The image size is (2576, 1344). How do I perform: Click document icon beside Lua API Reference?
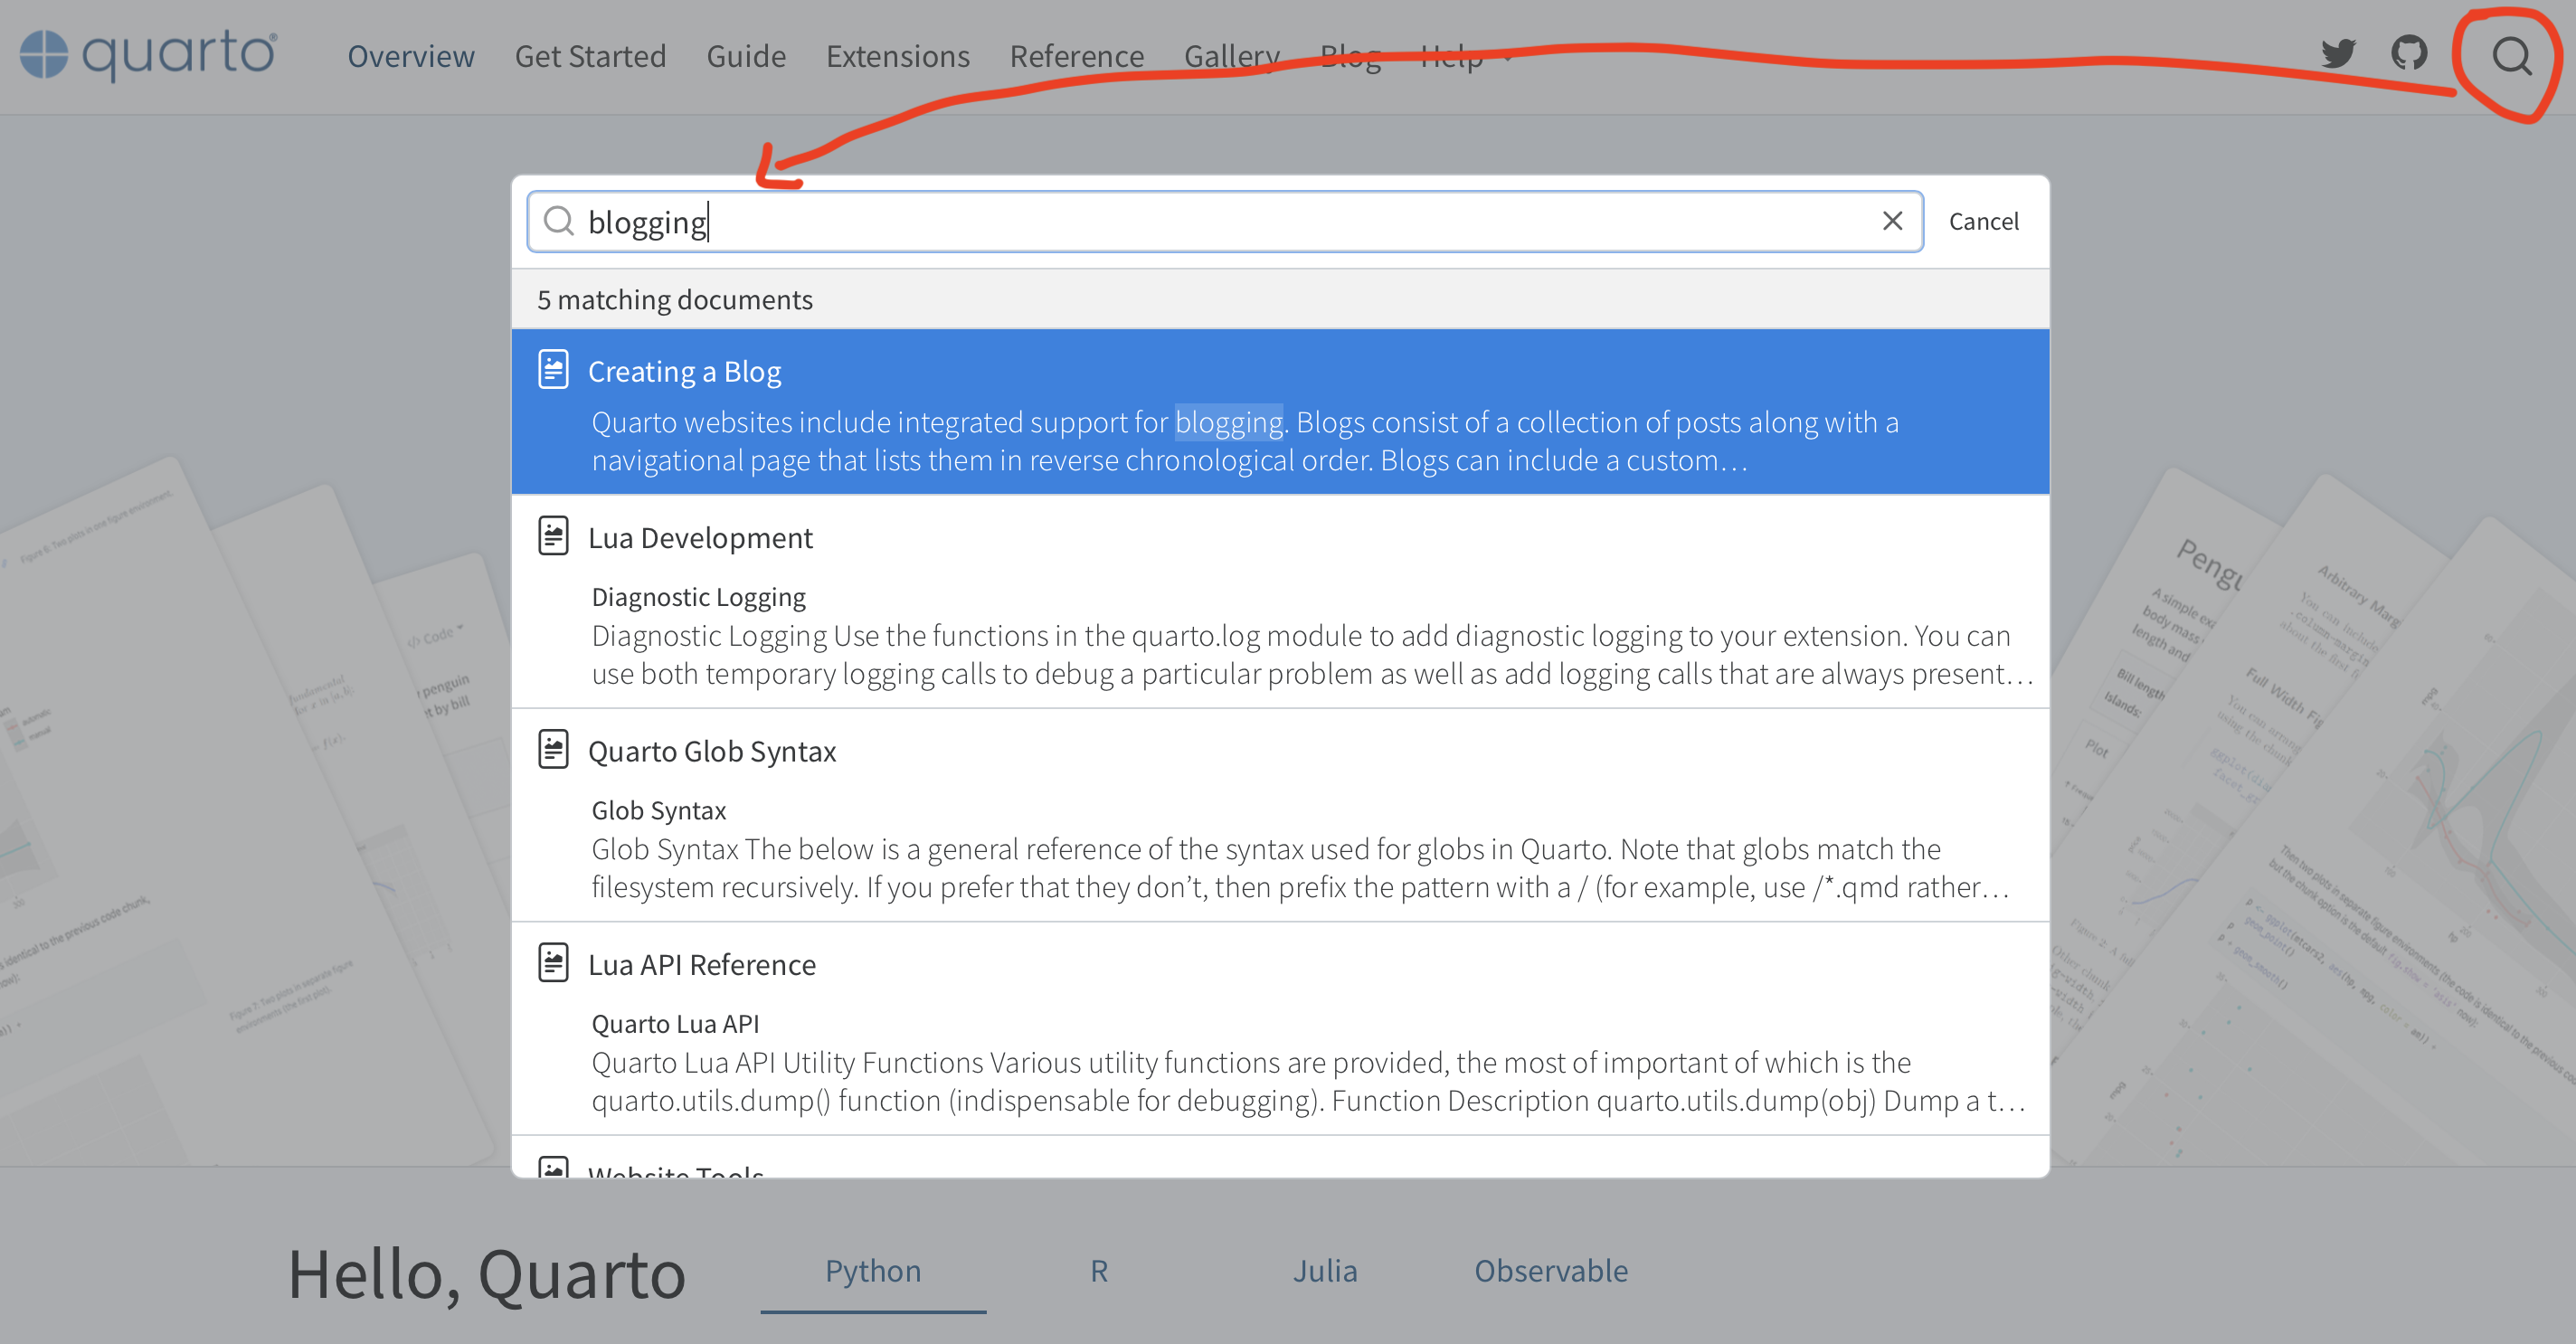[x=553, y=962]
